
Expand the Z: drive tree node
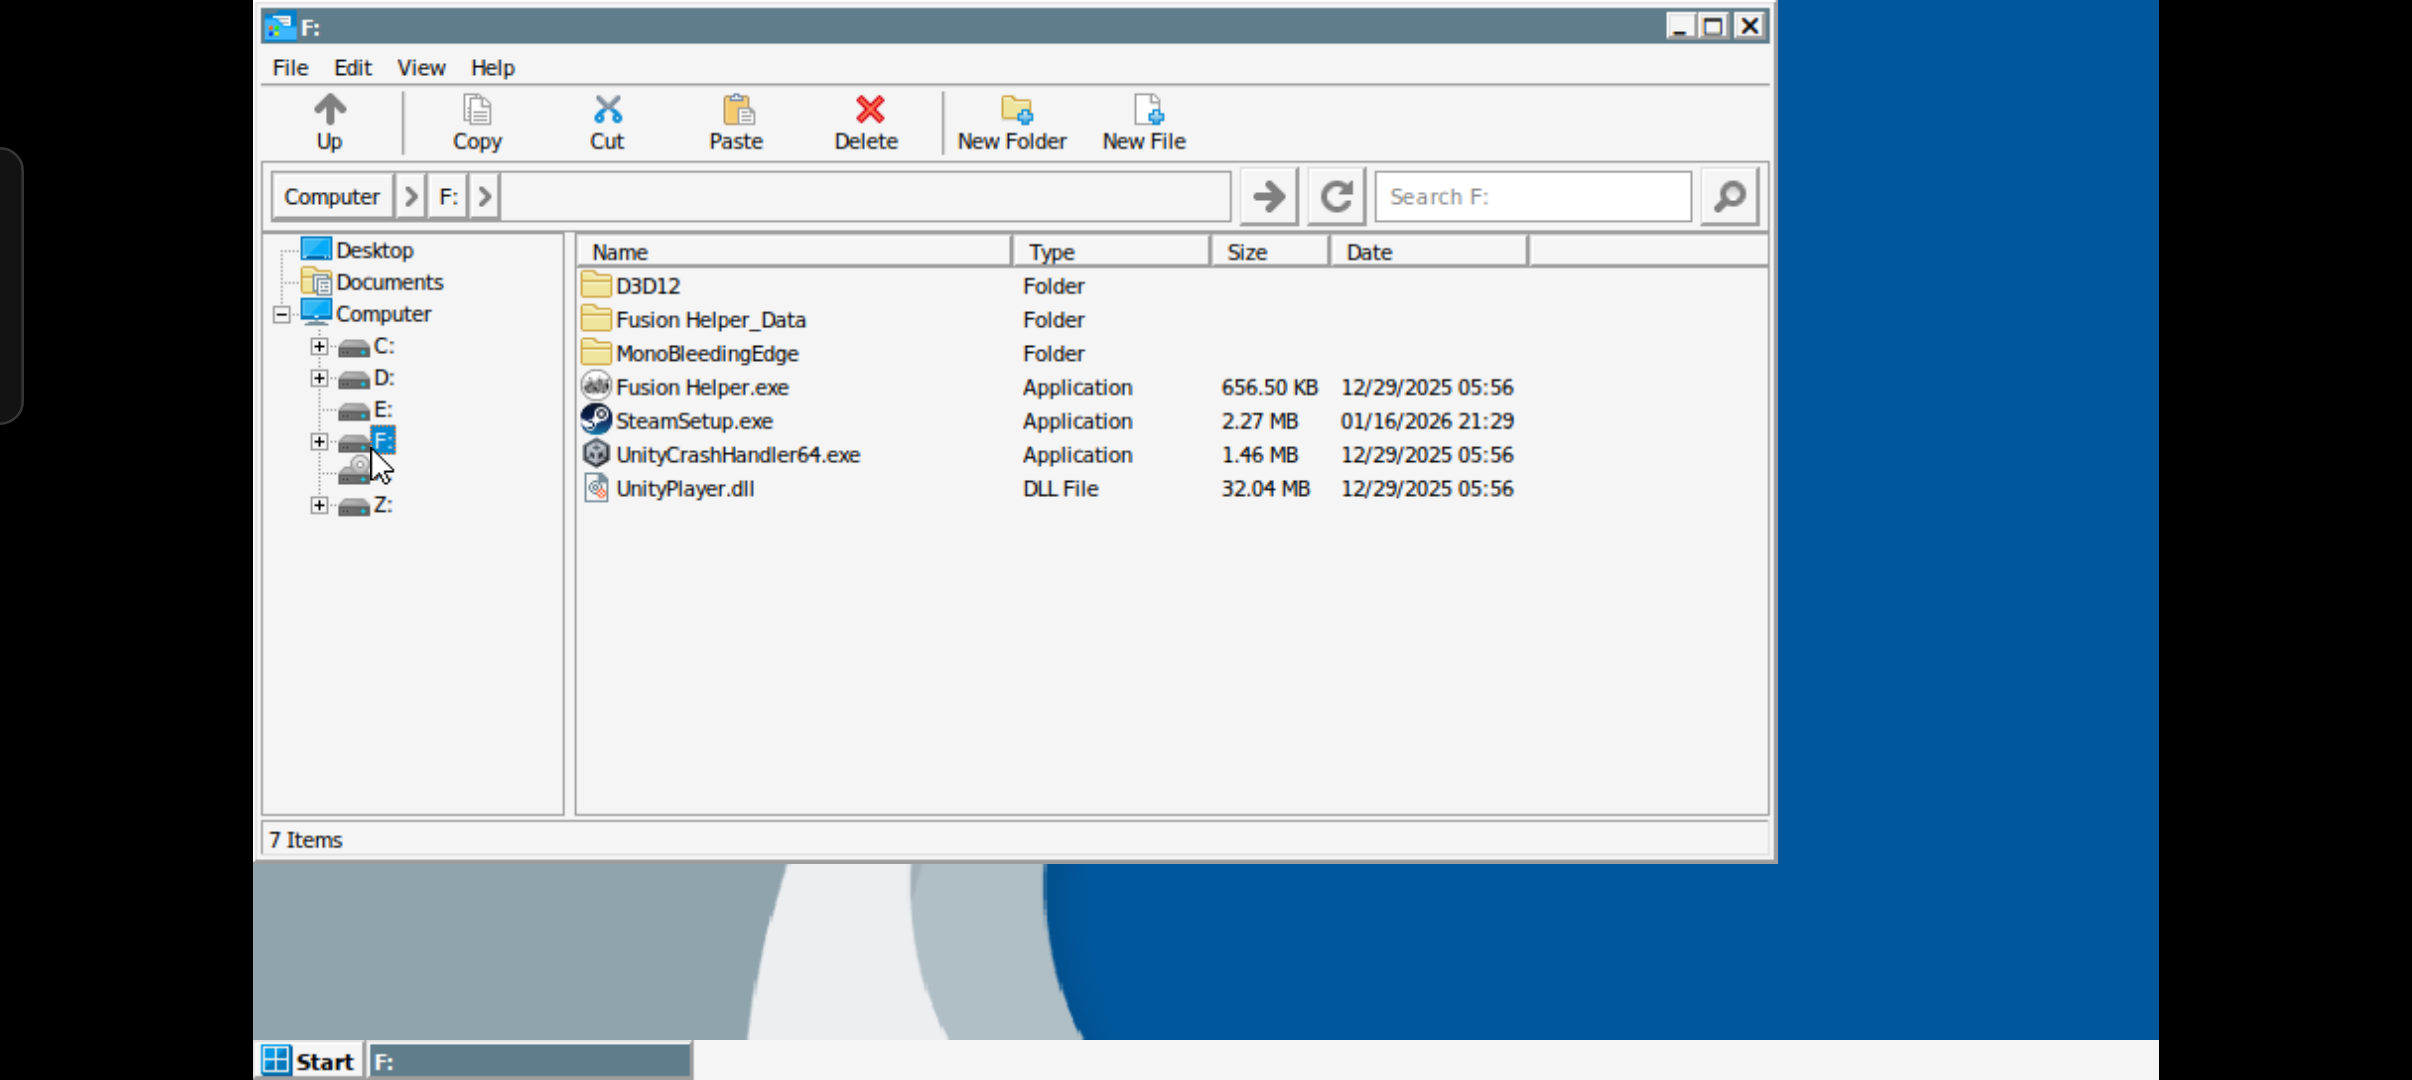[319, 506]
